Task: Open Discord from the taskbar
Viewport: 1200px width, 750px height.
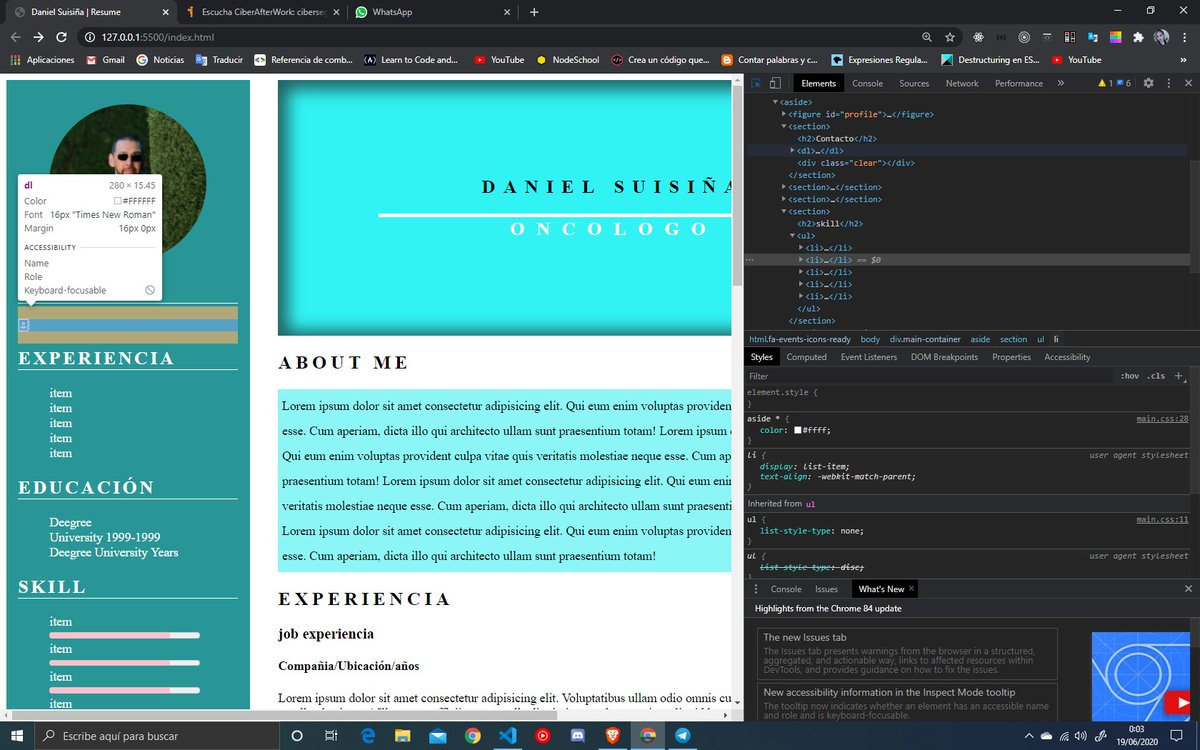Action: (577, 736)
